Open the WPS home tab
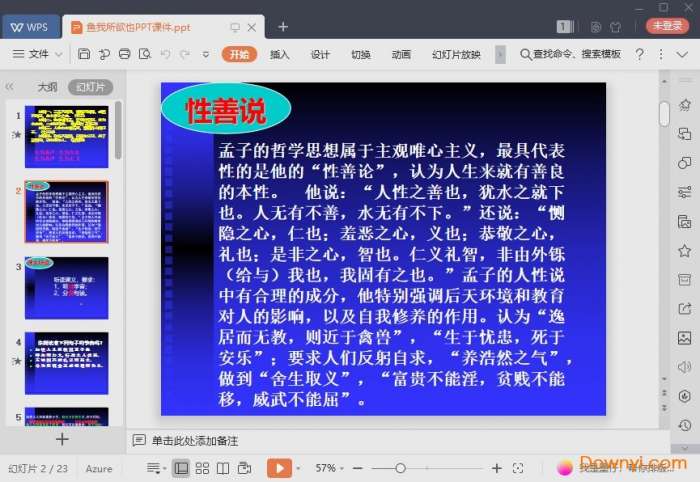Screen dimensions: 700x482 point(30,27)
